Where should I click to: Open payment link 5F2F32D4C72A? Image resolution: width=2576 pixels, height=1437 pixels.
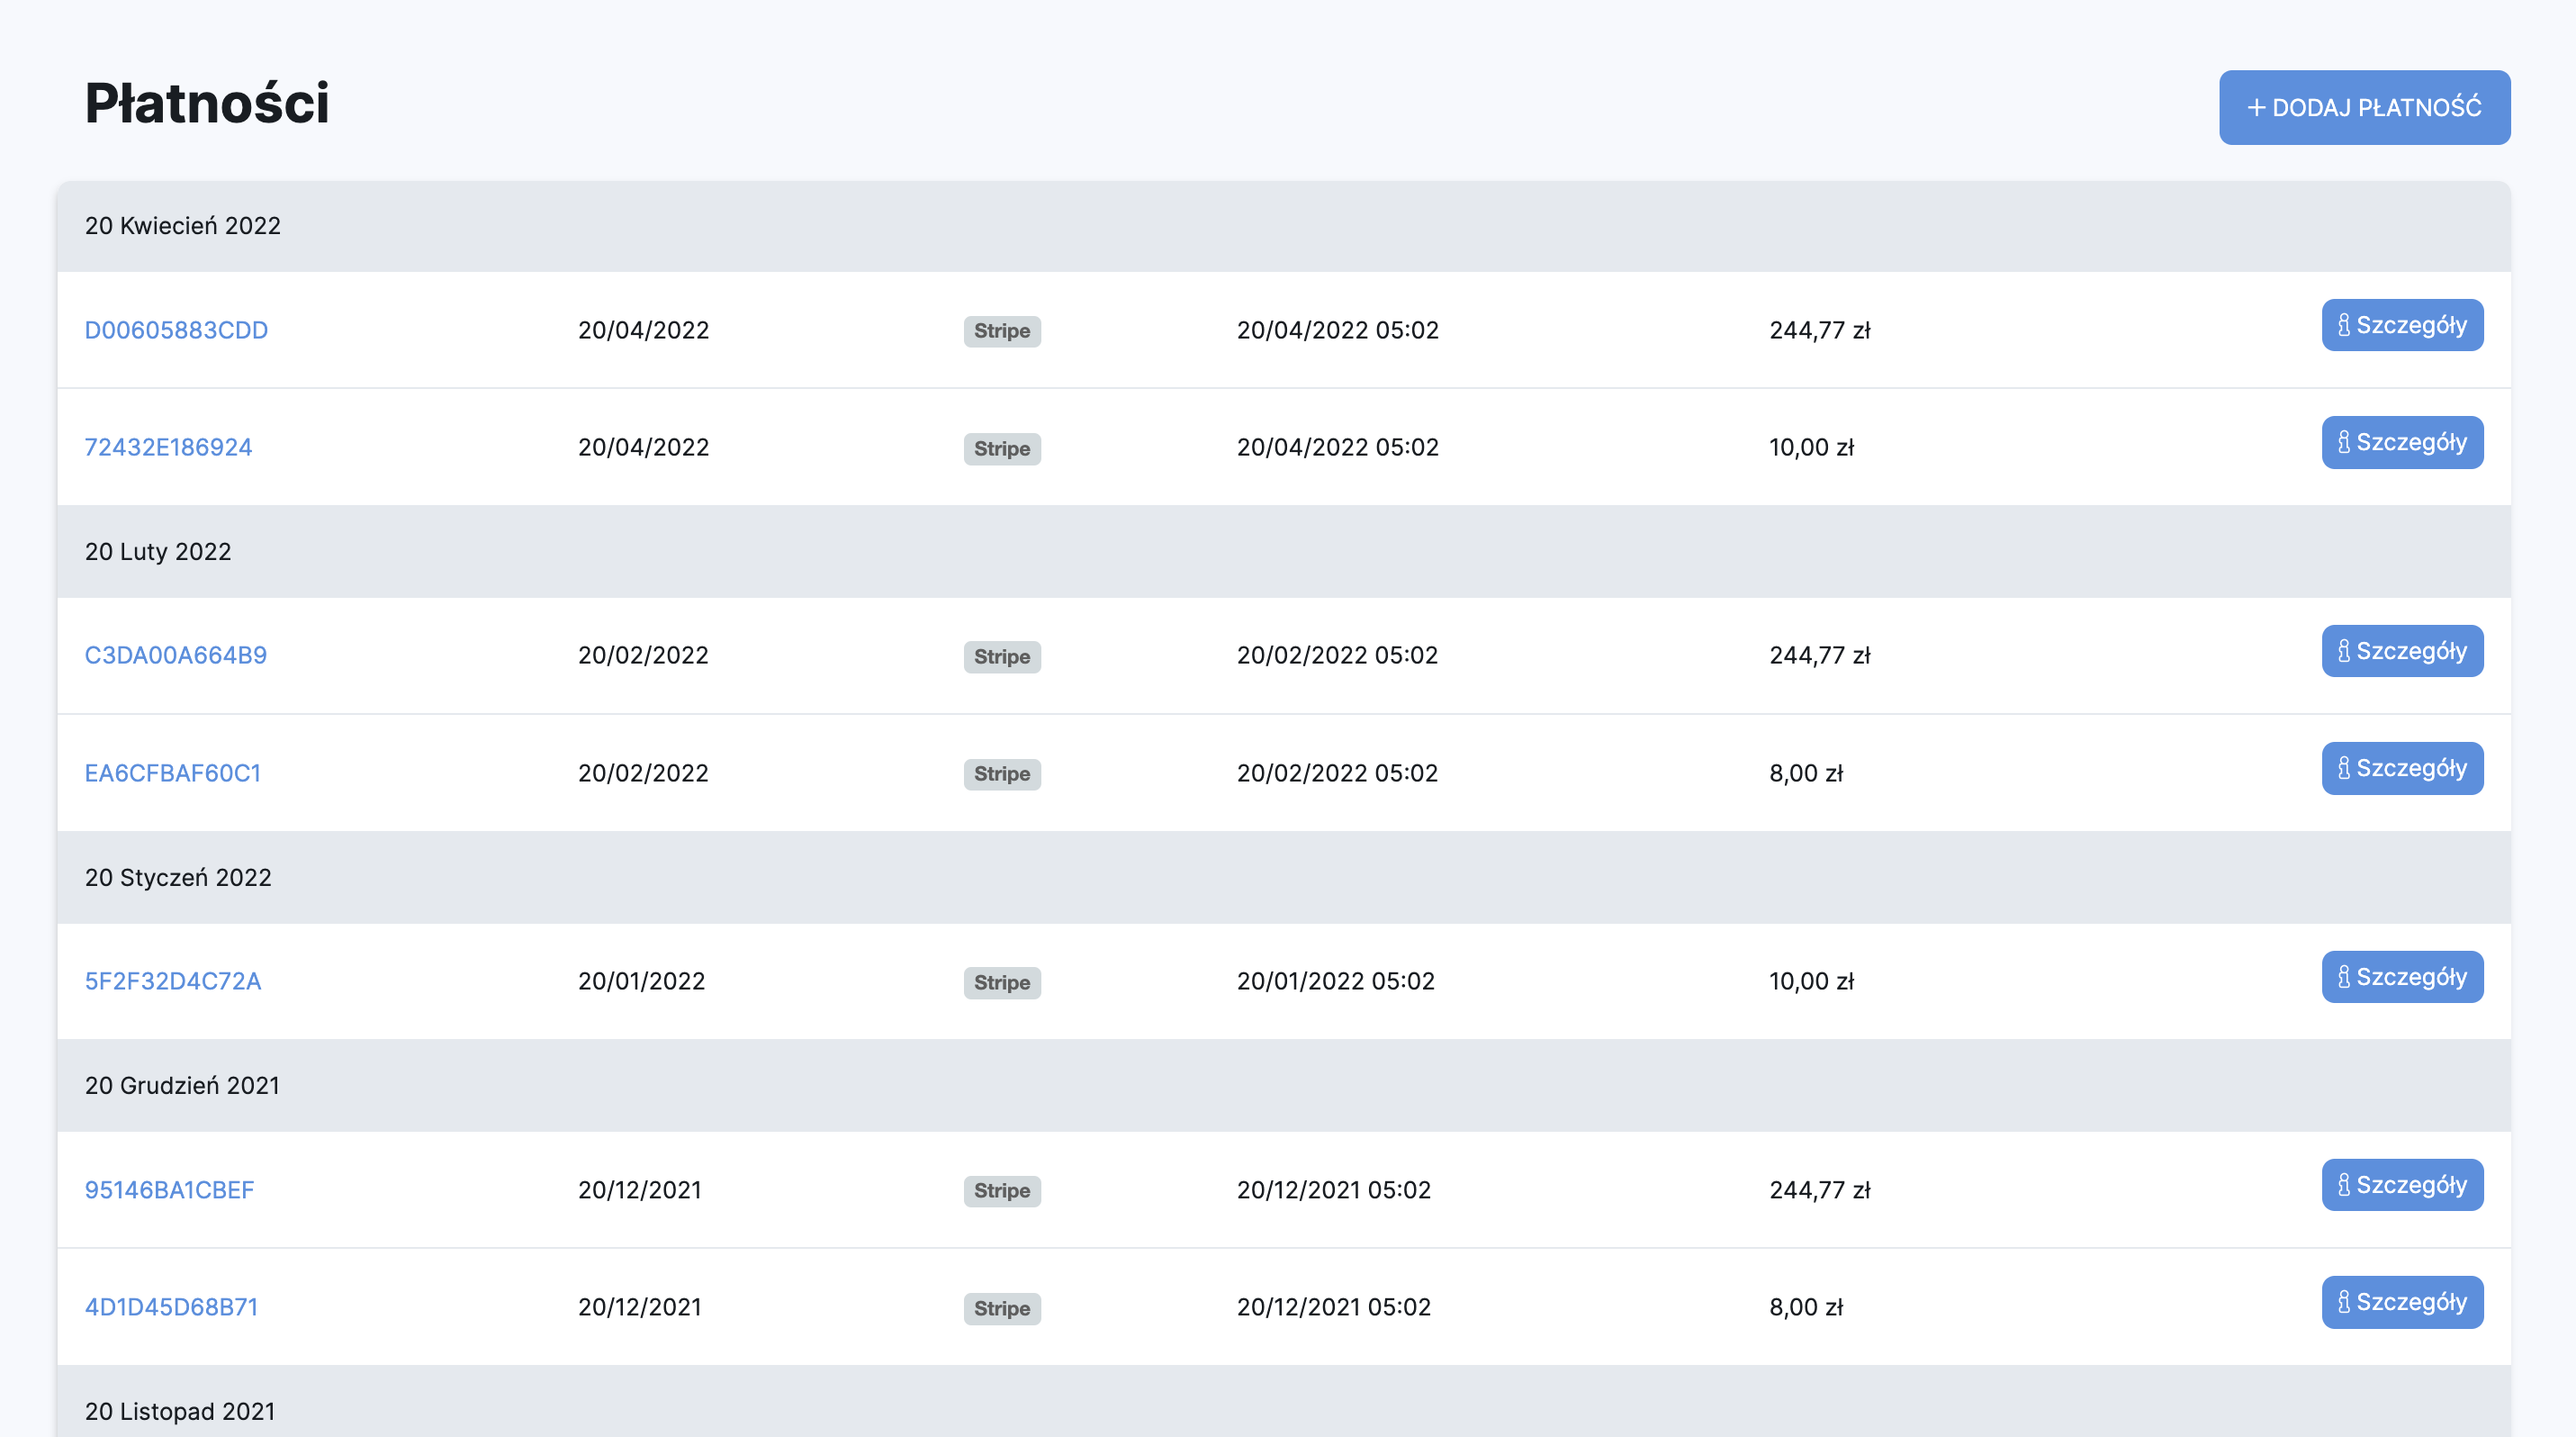pos(173,981)
